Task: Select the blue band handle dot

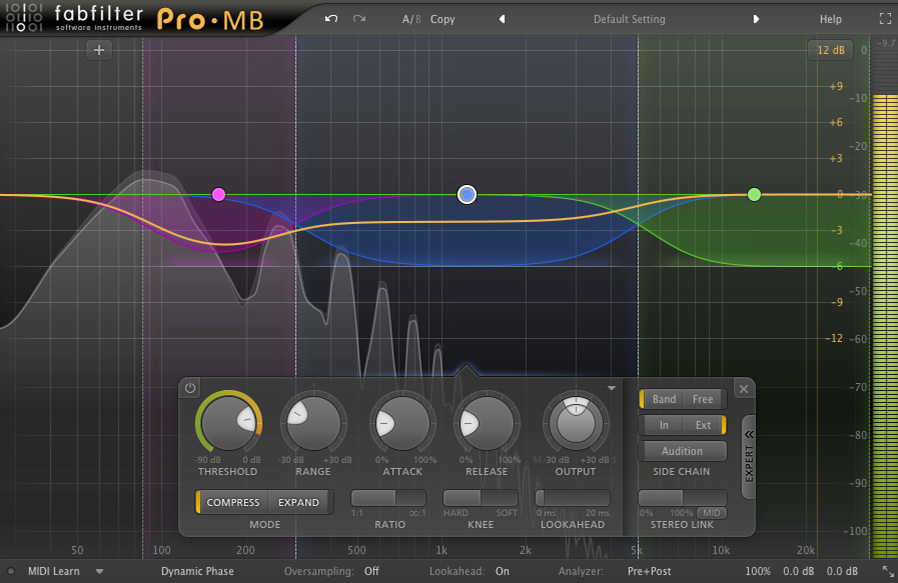Action: tap(467, 195)
